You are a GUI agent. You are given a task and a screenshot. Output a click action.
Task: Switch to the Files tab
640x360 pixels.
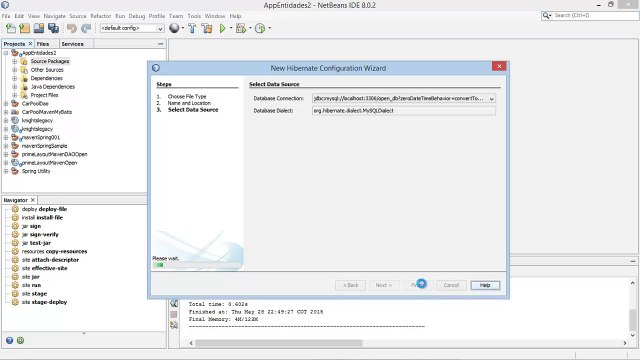(x=43, y=44)
